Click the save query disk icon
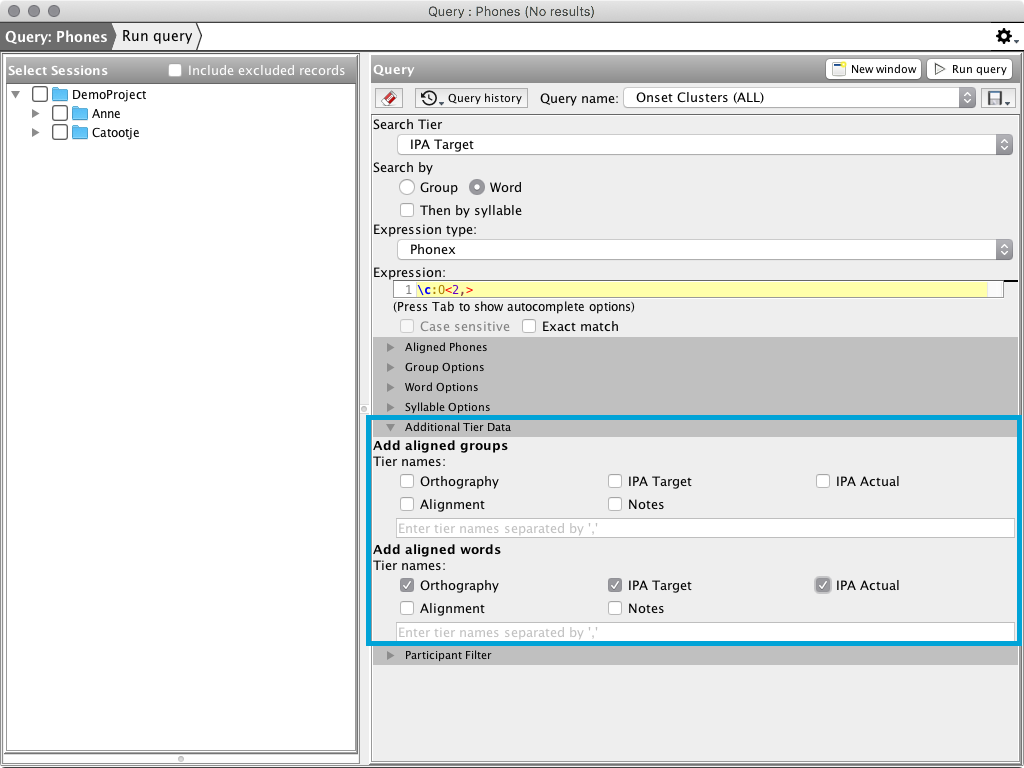Viewport: 1024px width, 768px height. point(998,98)
